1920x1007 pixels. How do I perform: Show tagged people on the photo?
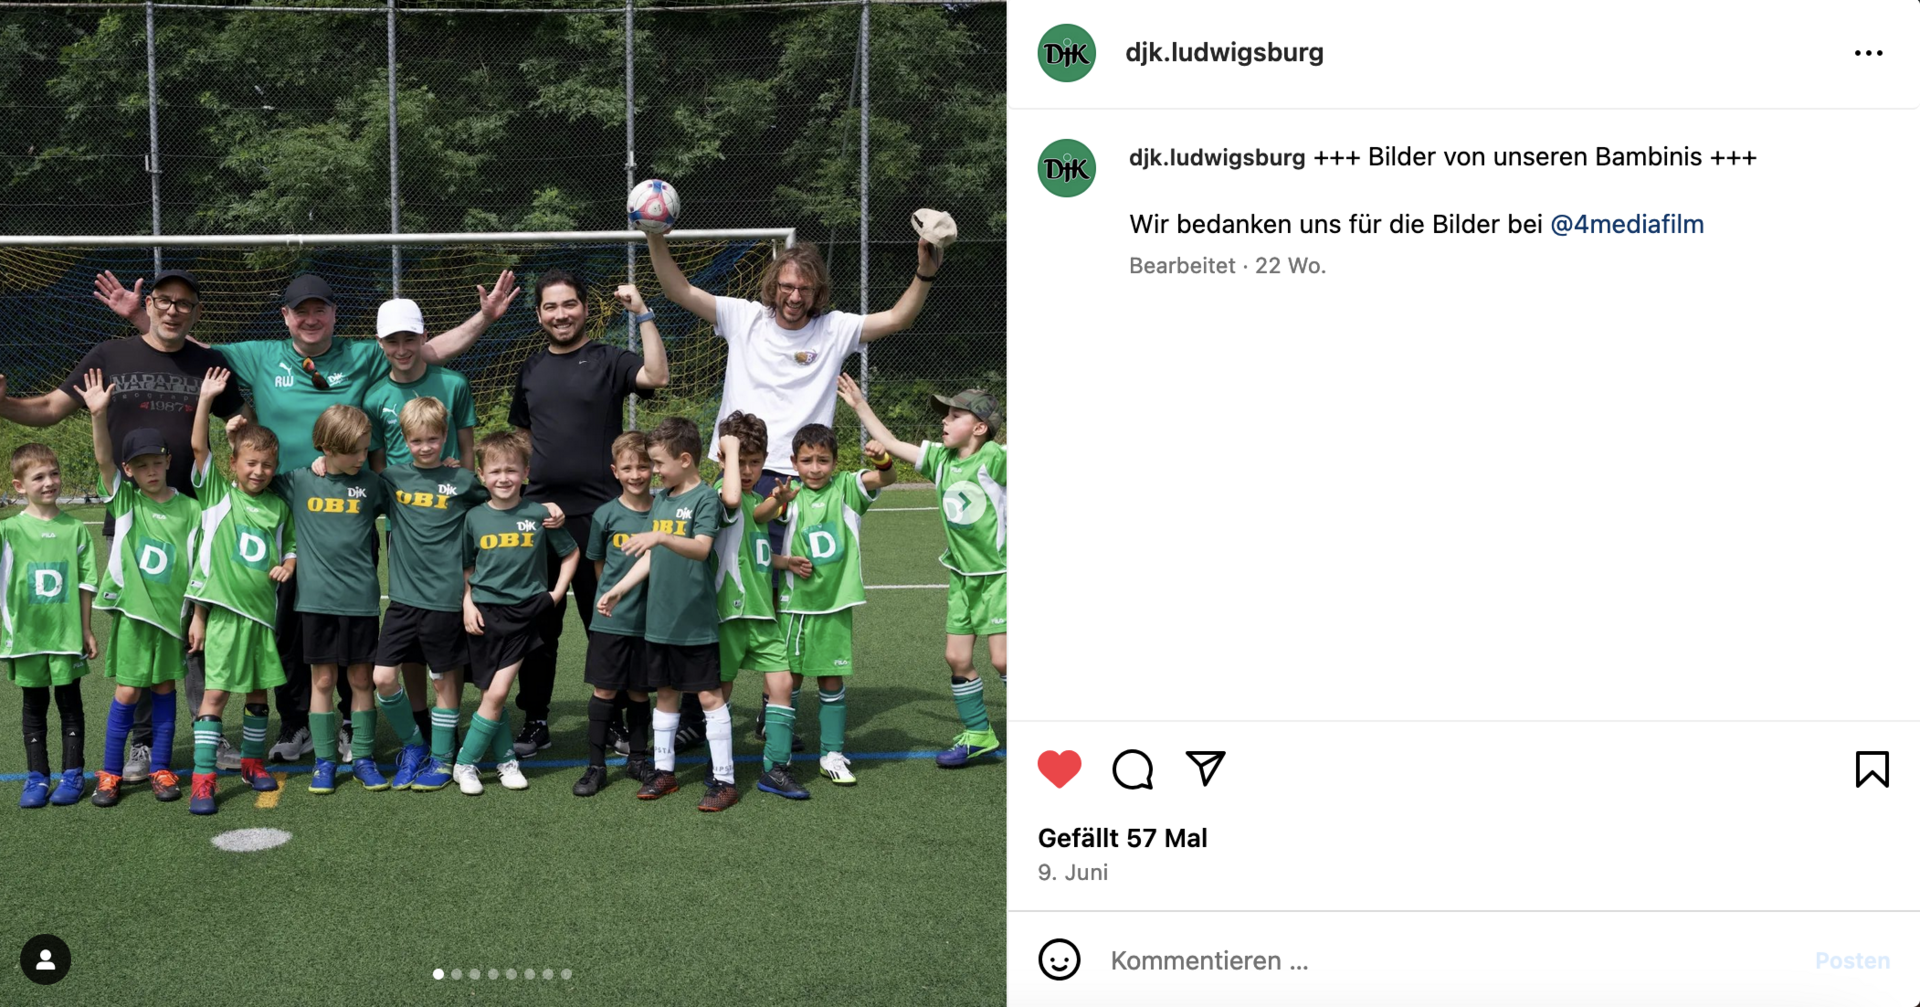pos(45,960)
